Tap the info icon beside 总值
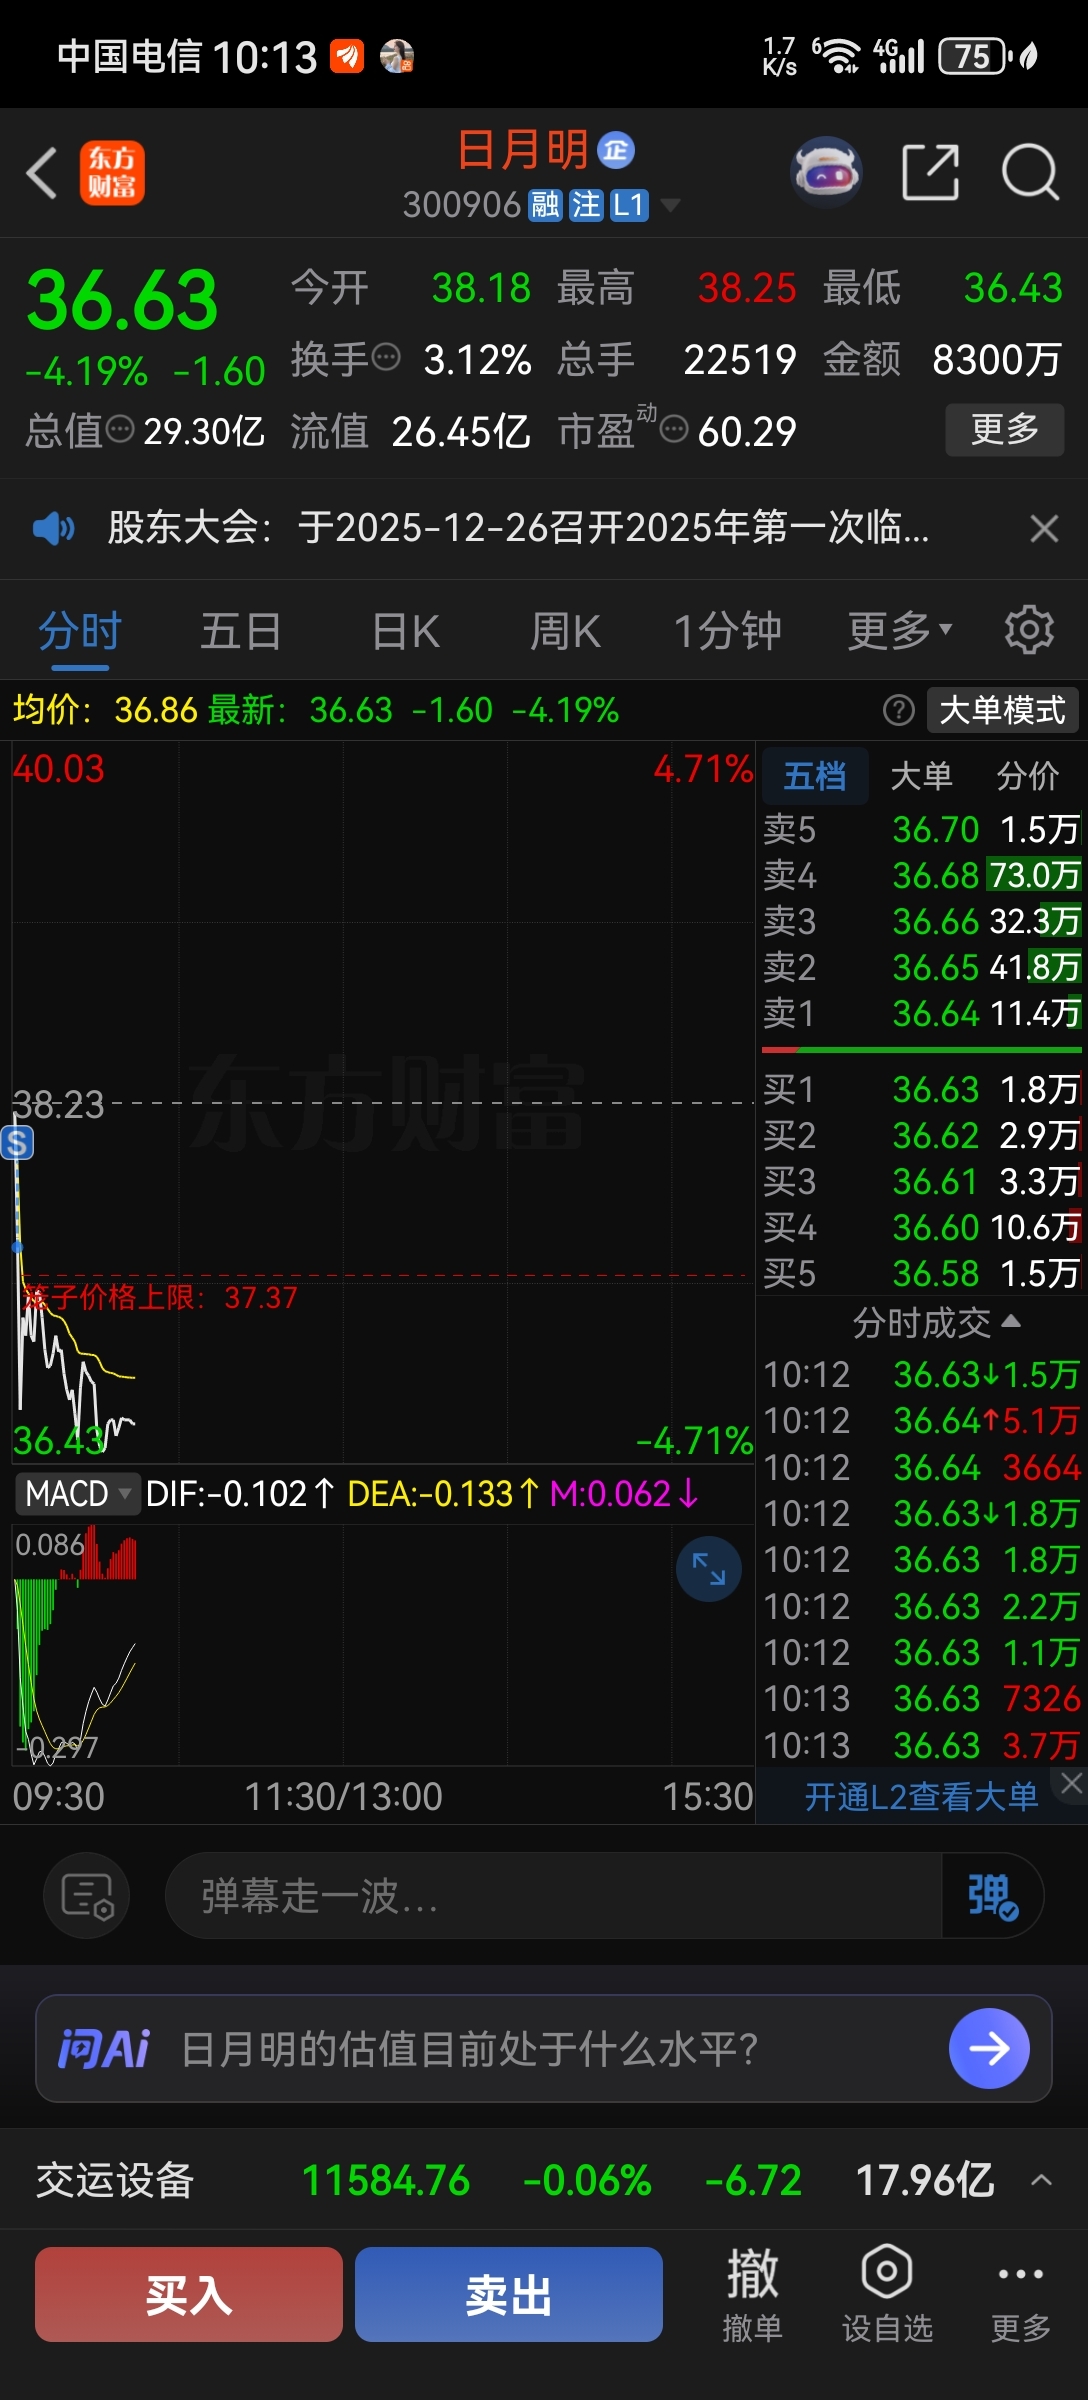 coord(120,430)
